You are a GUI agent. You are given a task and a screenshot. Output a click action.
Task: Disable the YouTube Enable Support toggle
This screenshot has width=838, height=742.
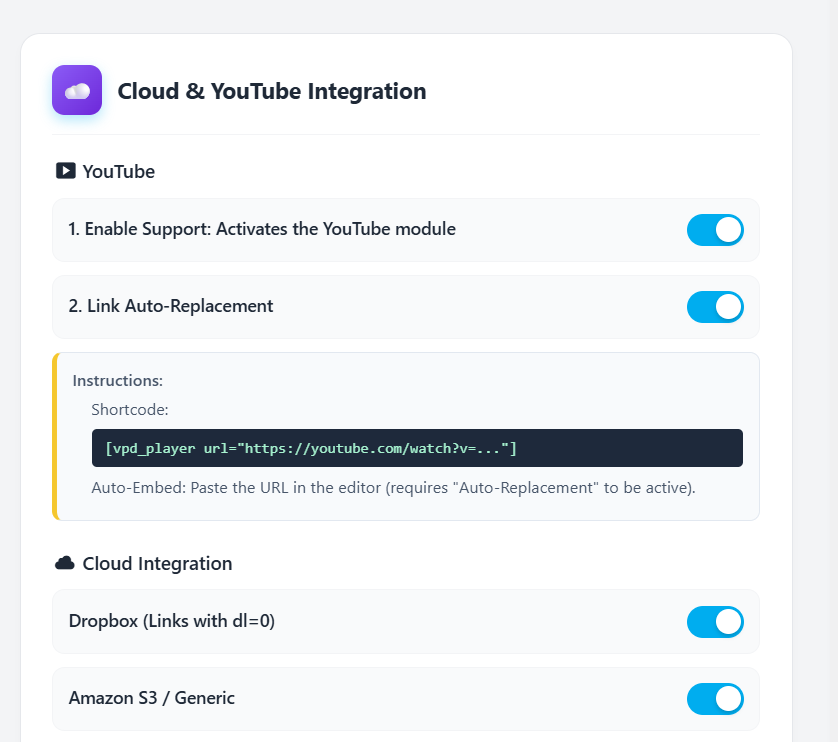point(715,230)
